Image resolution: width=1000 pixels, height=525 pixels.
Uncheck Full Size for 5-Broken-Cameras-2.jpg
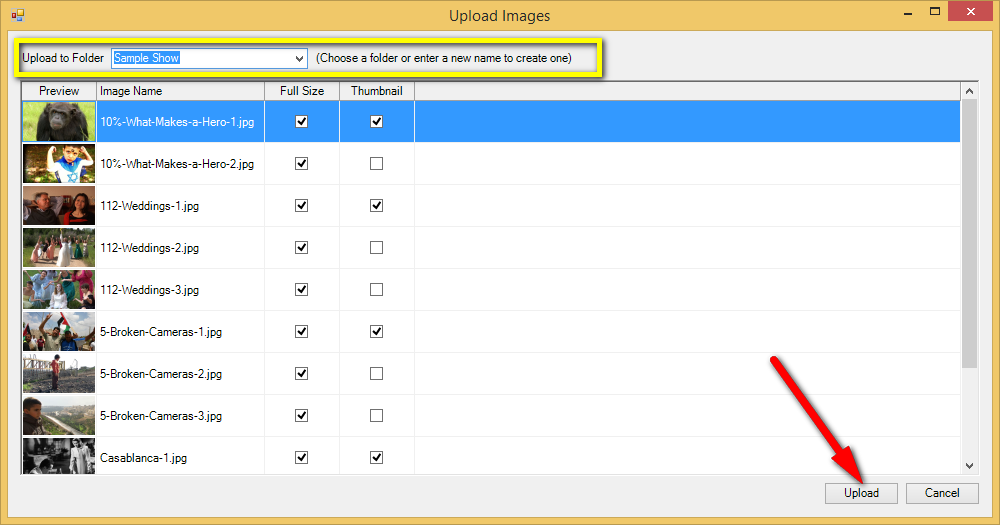pyautogui.click(x=302, y=374)
